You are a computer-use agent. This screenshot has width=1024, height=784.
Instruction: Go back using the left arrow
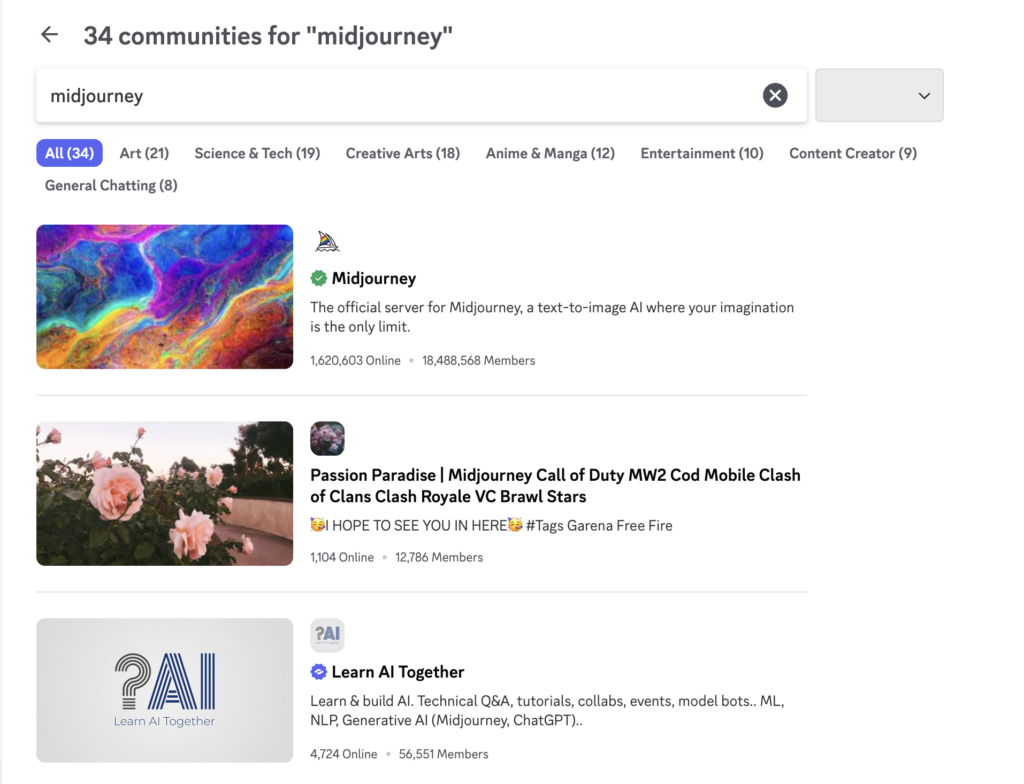pos(50,35)
